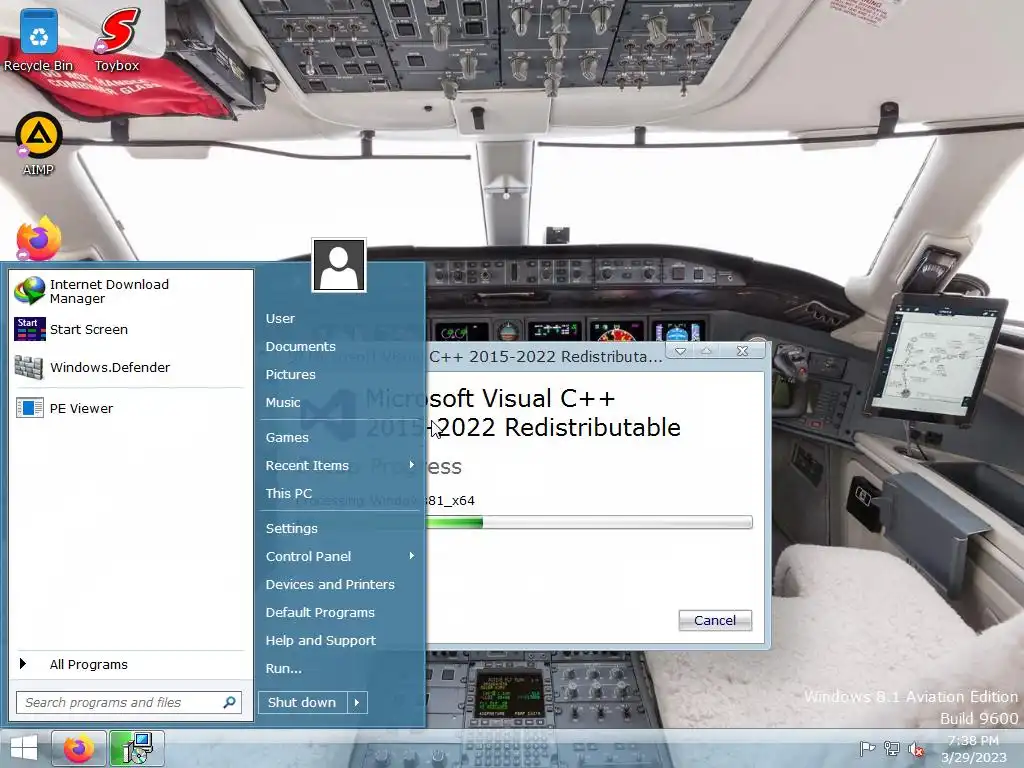Screen dimensions: 1024x768
Task: Open Devices and Printers
Action: coord(330,584)
